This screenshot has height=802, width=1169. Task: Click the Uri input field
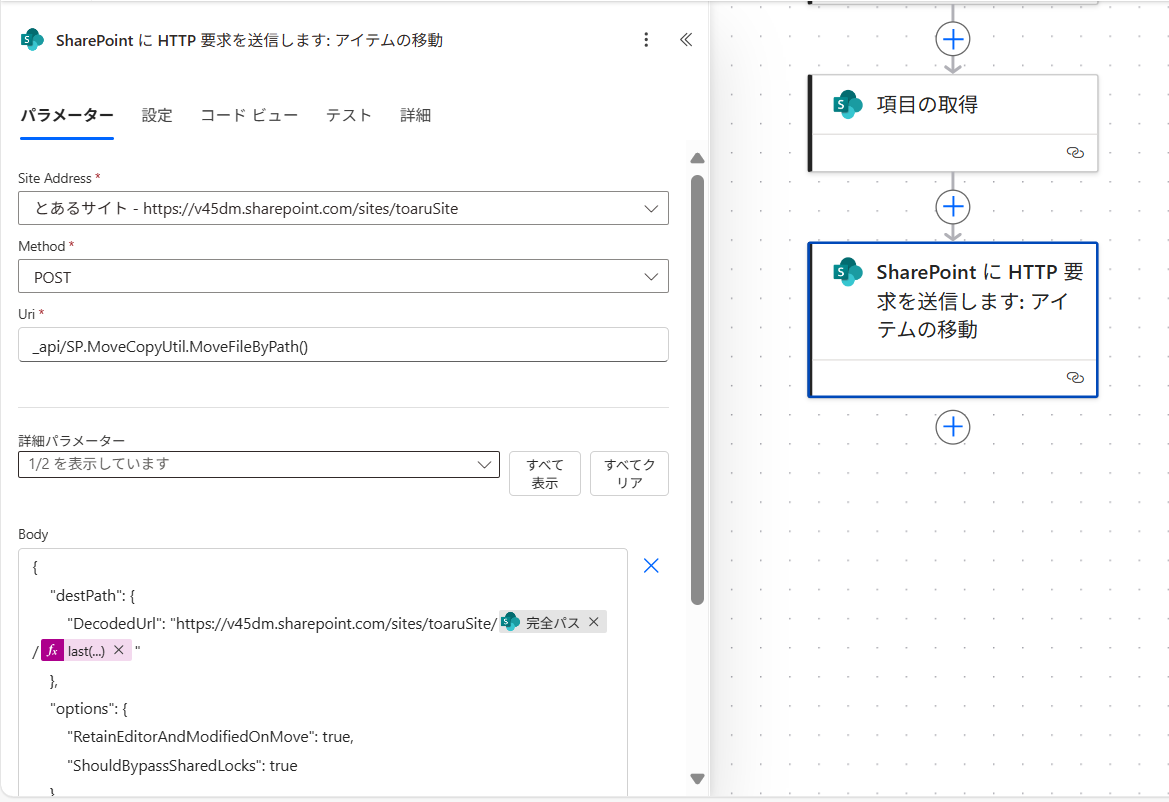343,345
